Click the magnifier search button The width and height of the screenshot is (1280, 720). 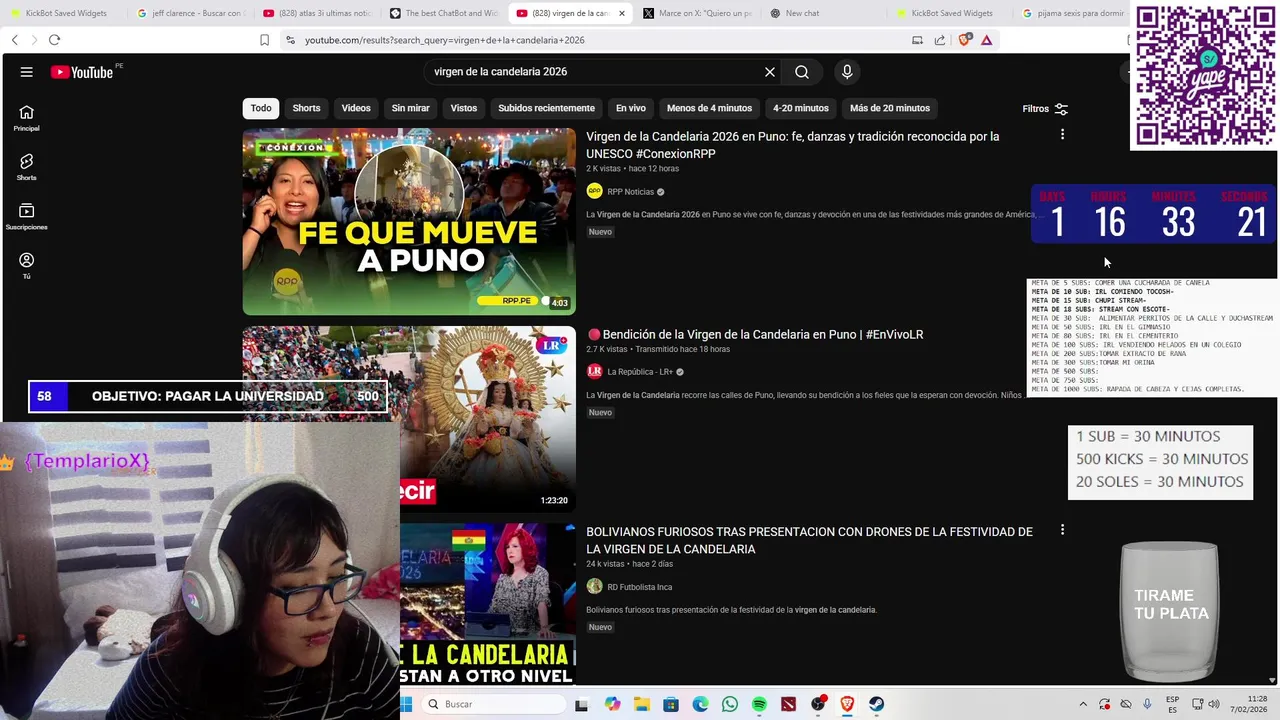point(802,72)
